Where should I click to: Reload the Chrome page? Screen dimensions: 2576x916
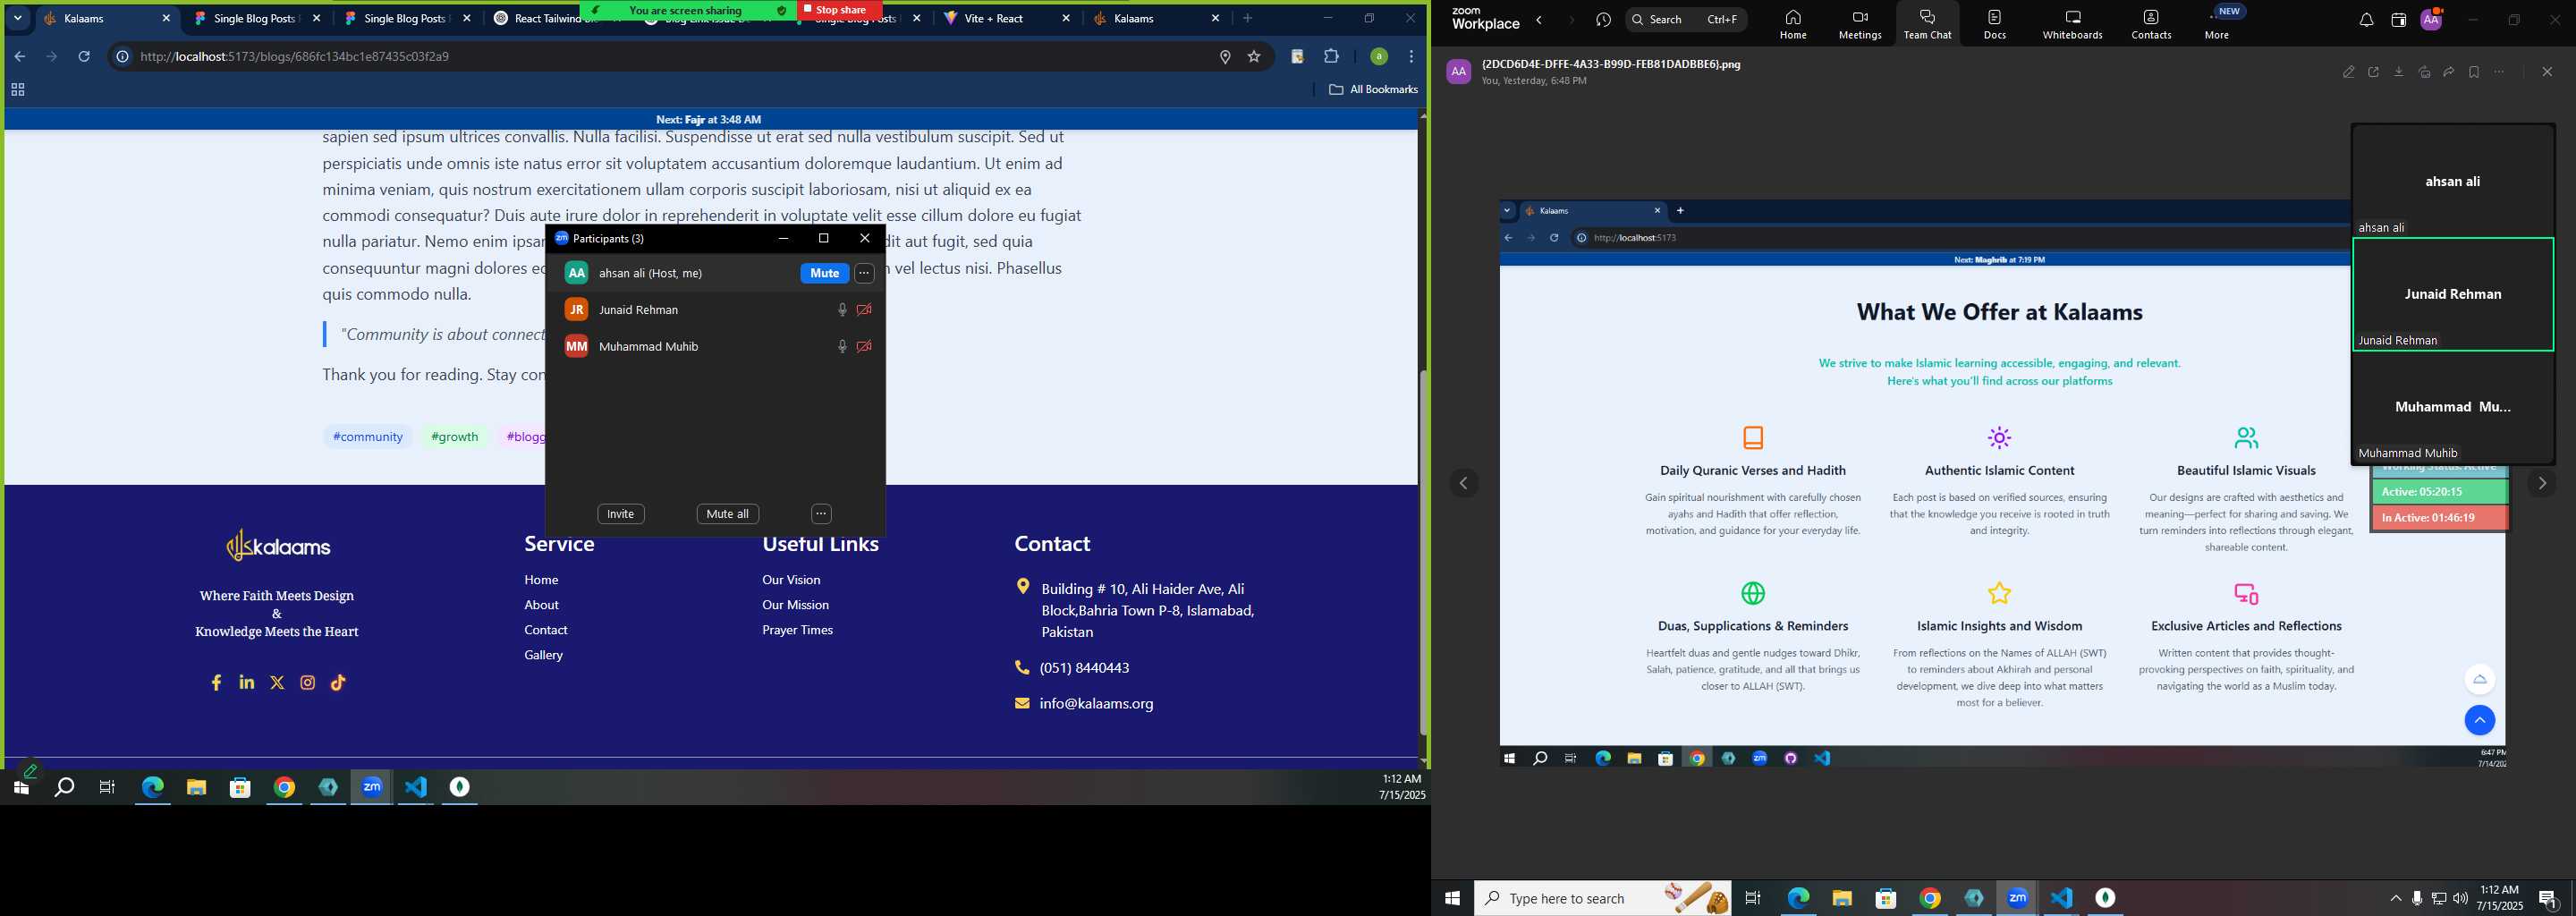(84, 57)
